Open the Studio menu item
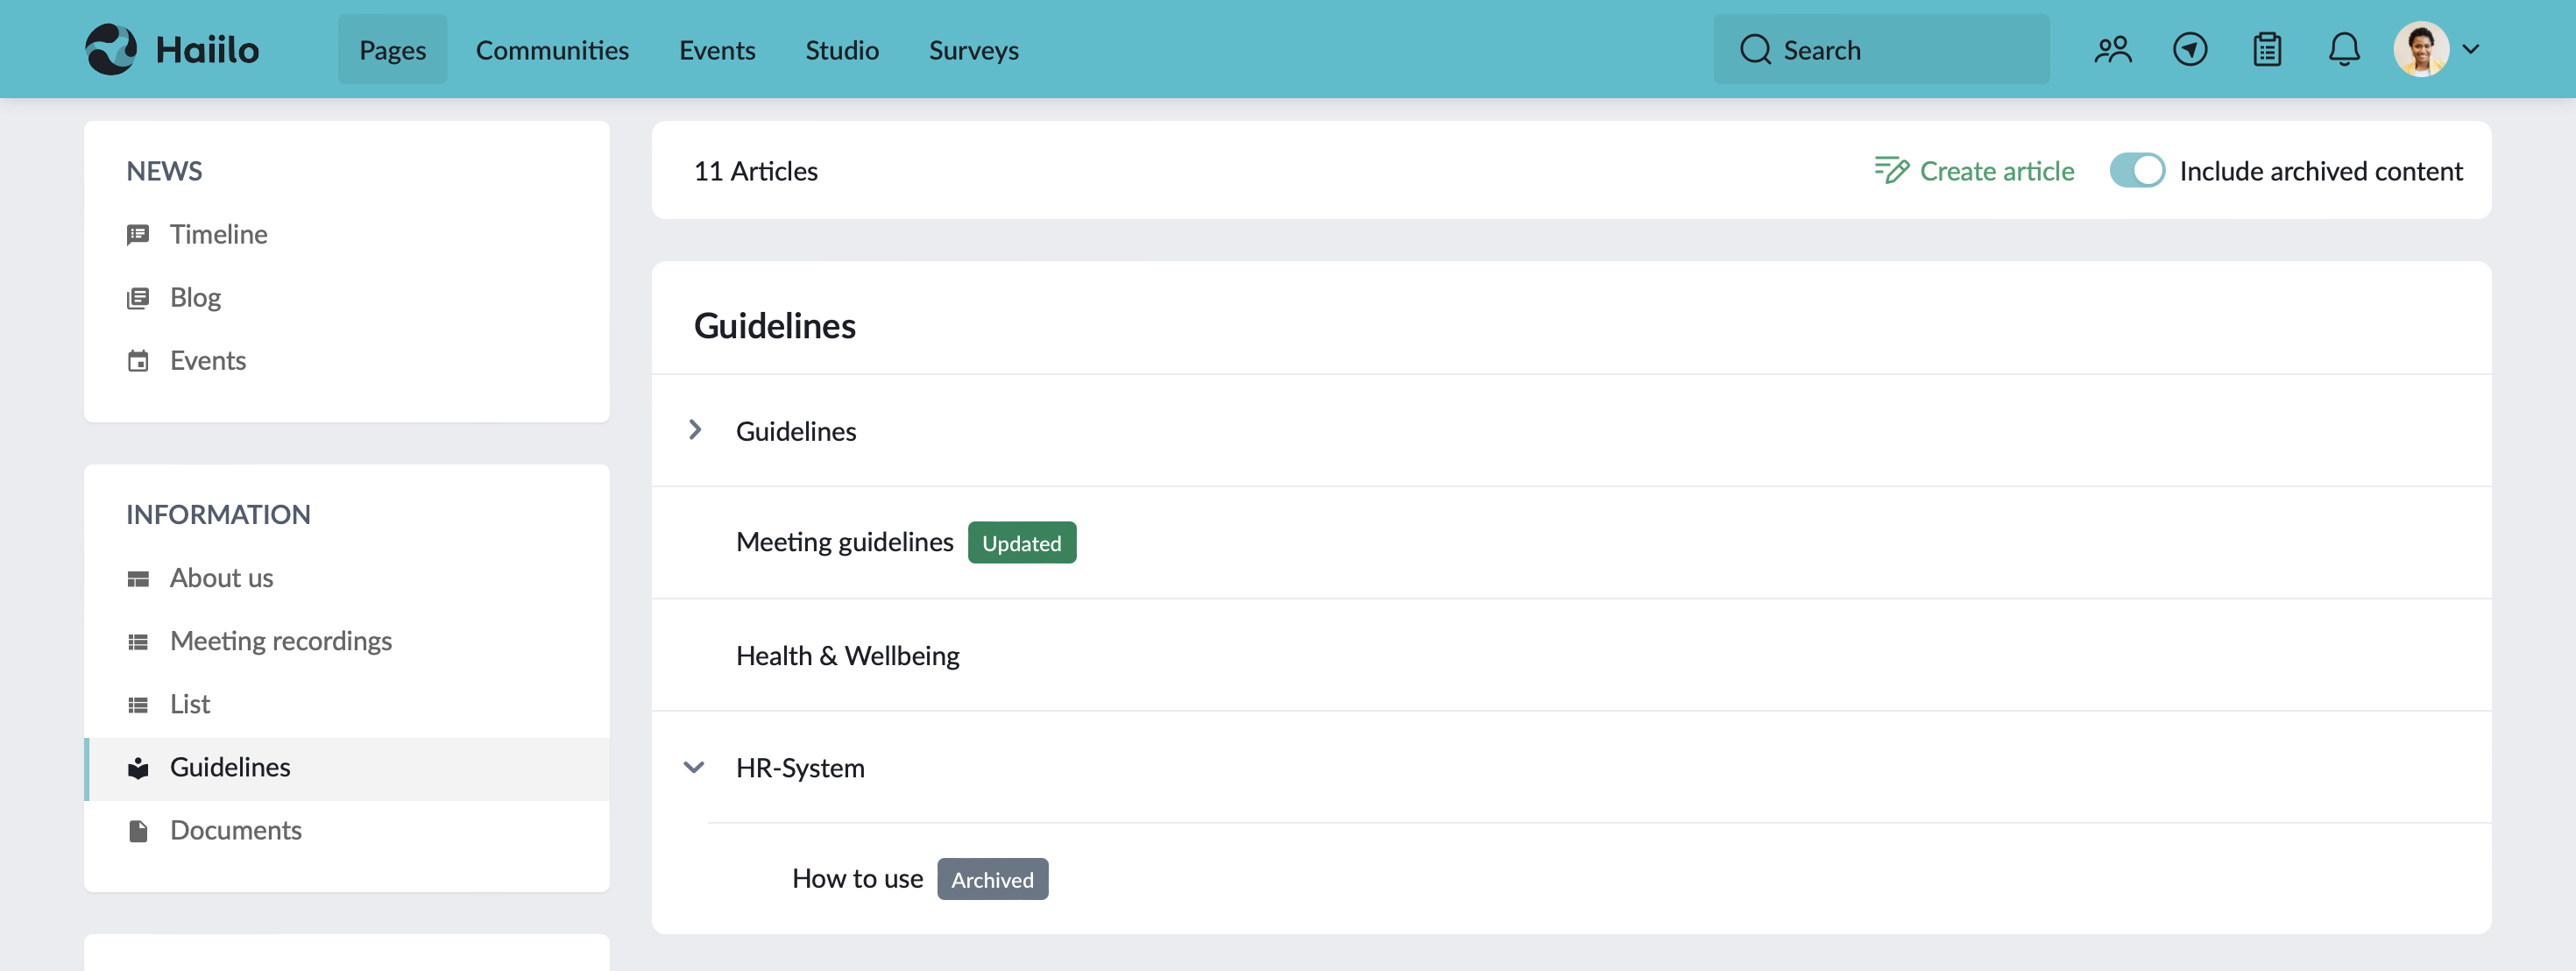Viewport: 2576px width, 971px height. tap(841, 50)
